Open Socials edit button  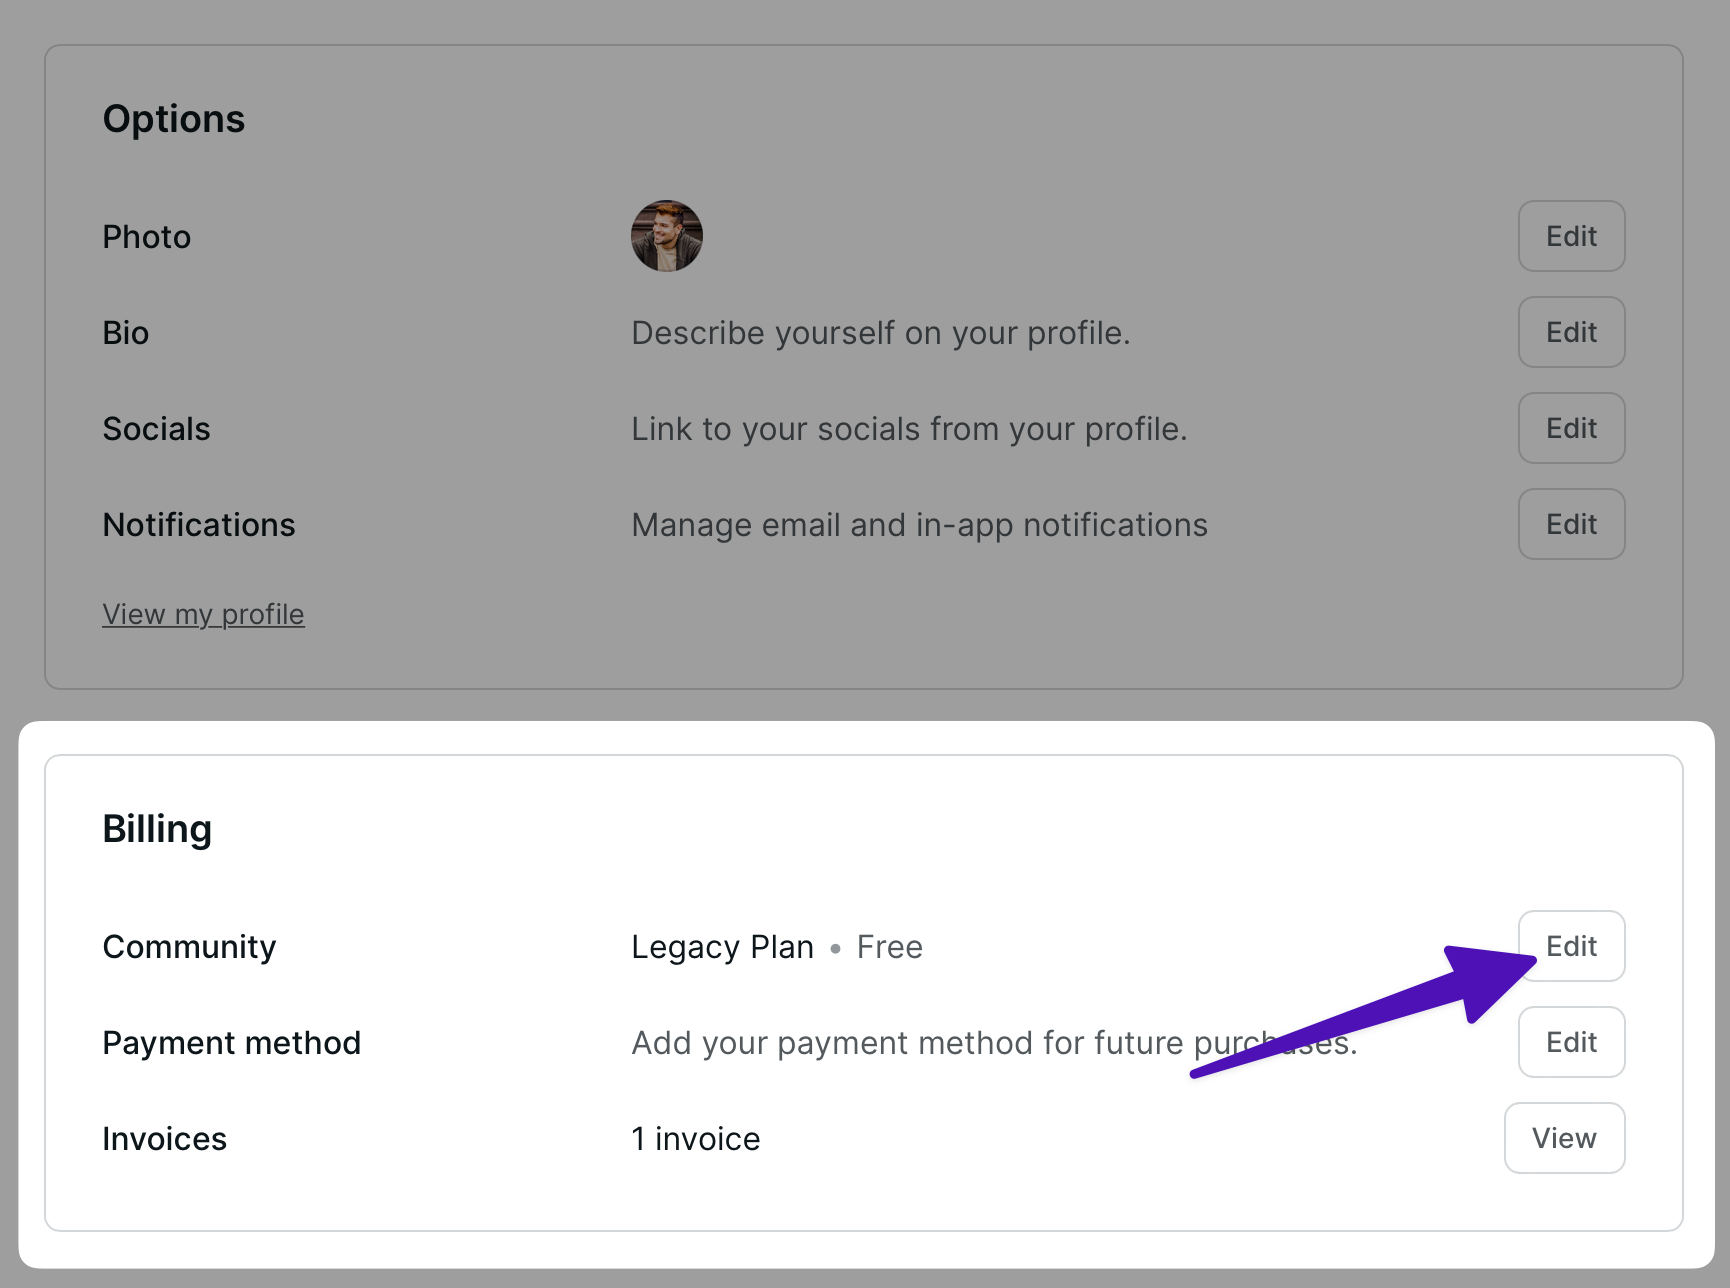(1571, 428)
